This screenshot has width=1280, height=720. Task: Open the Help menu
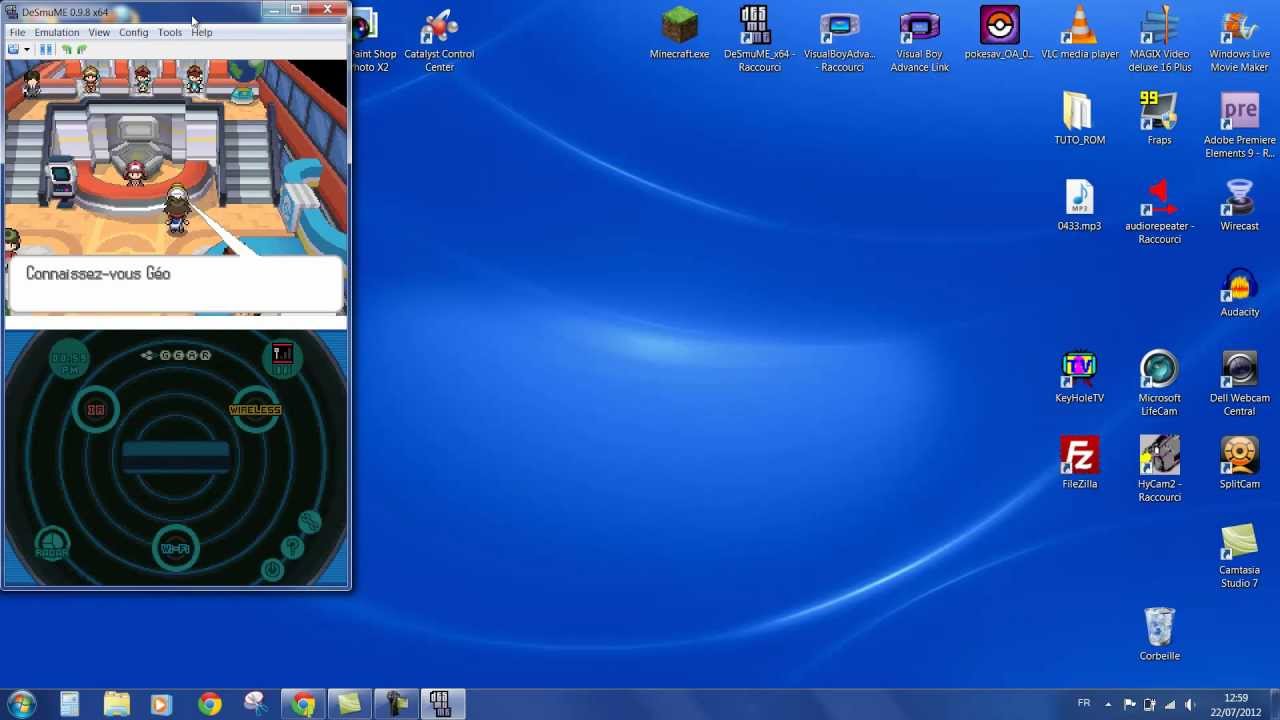[202, 32]
